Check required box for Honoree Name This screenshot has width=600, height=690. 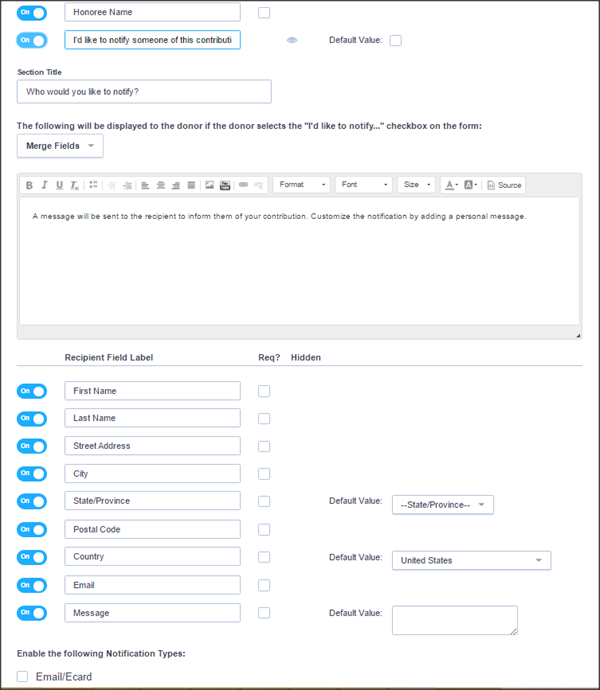(264, 13)
